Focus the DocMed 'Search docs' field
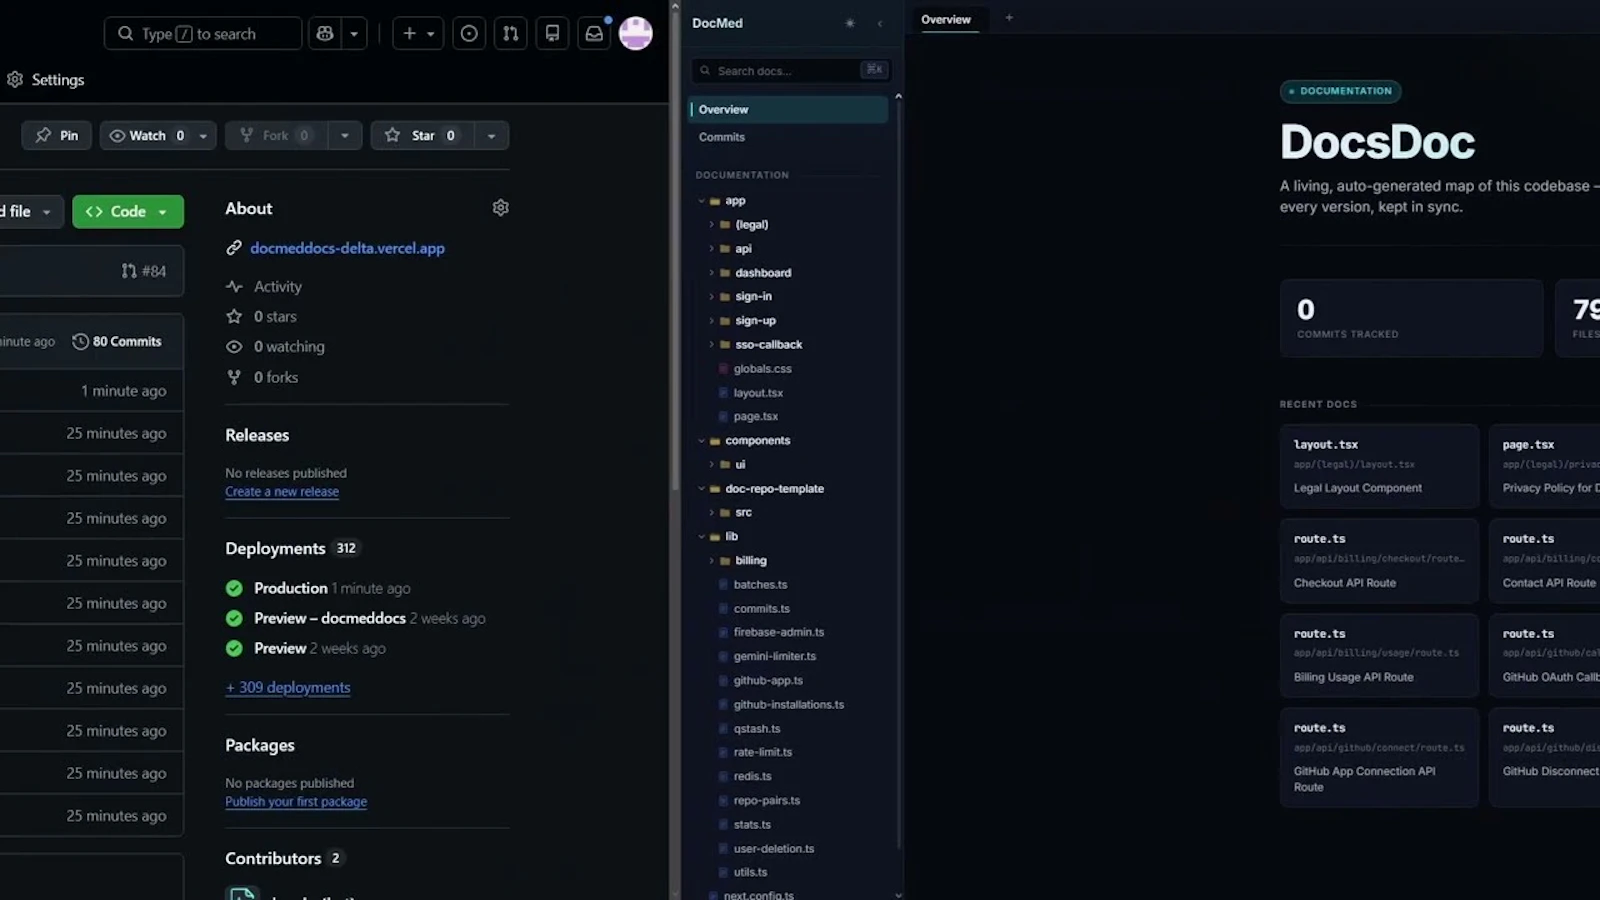The height and width of the screenshot is (900, 1600). (790, 71)
